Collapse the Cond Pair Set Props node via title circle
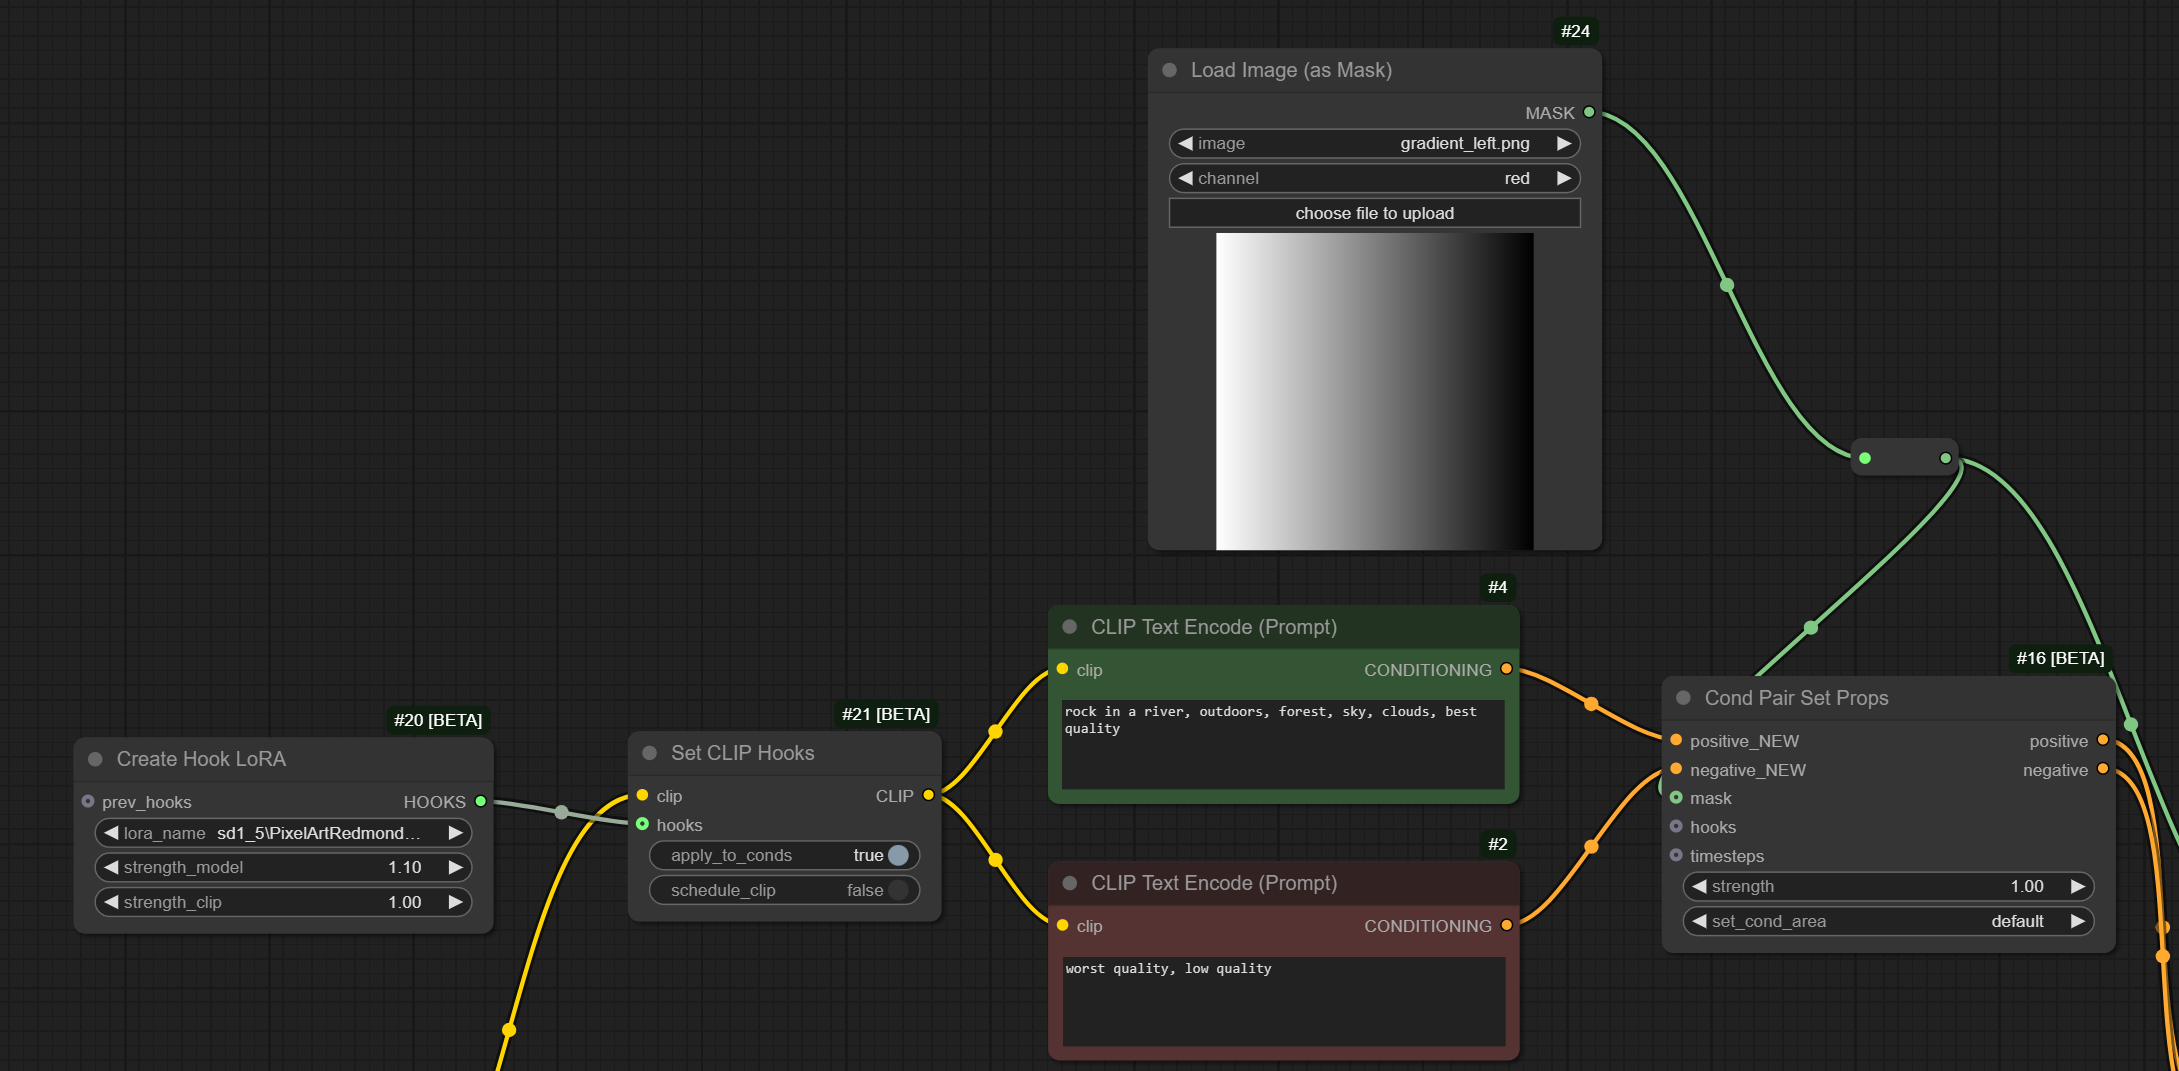Screen dimensions: 2179x1071 pyautogui.click(x=1683, y=698)
